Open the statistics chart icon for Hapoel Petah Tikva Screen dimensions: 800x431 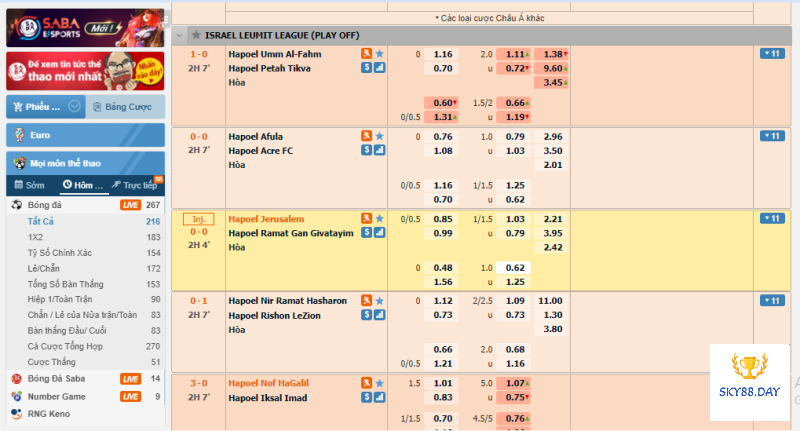[379, 68]
